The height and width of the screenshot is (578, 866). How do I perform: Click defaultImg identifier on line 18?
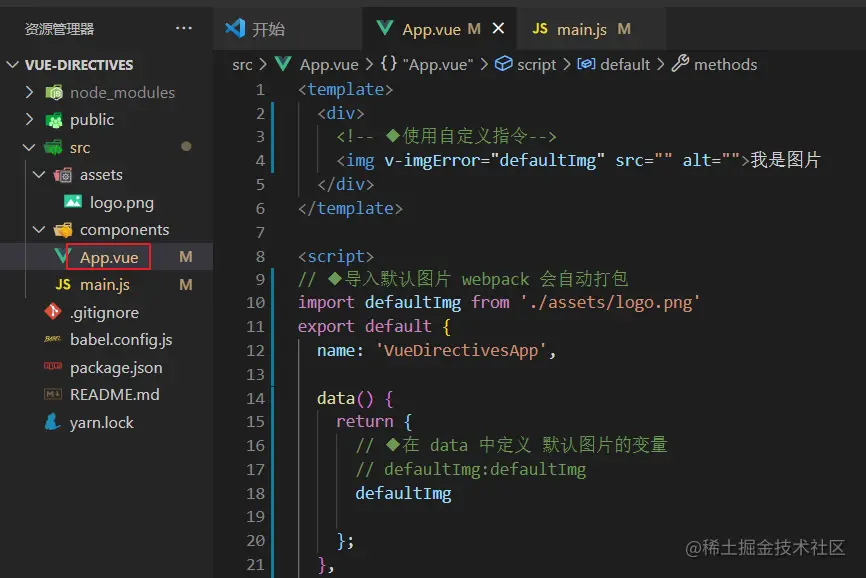[x=403, y=493]
